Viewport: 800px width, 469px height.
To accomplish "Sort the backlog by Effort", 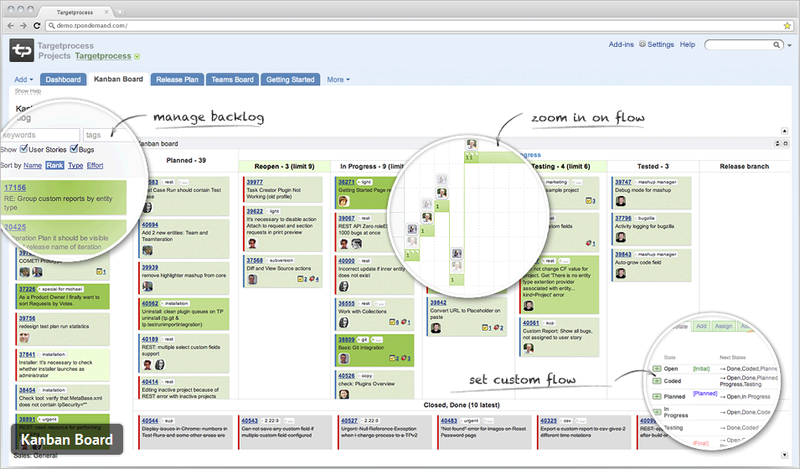I will pyautogui.click(x=95, y=165).
